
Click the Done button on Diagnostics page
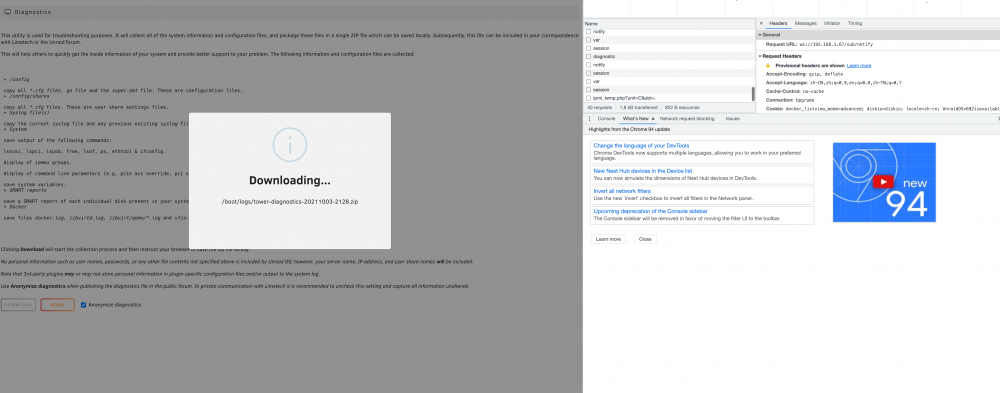click(57, 305)
